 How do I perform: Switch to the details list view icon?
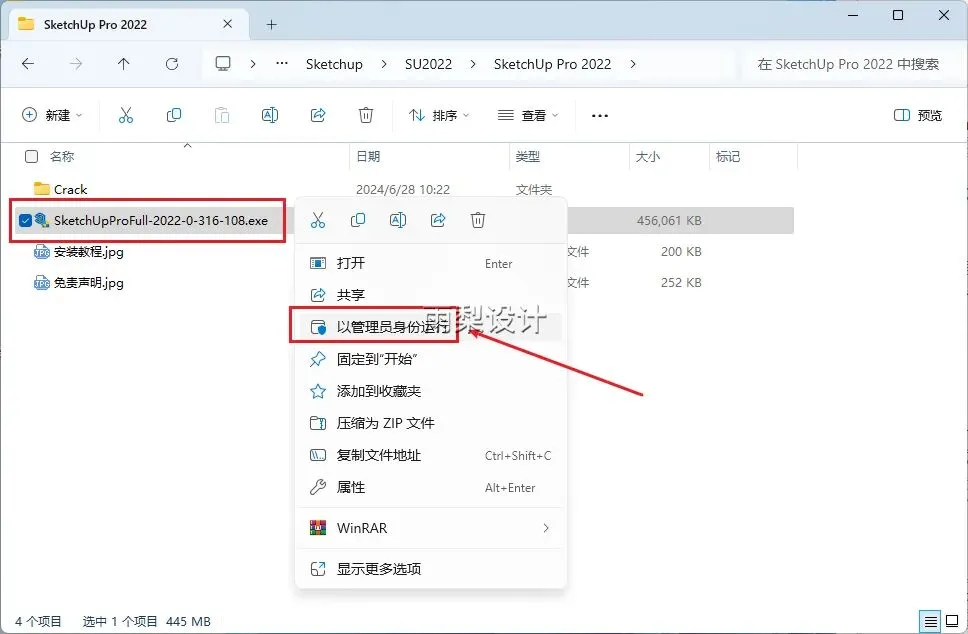[x=930, y=621]
